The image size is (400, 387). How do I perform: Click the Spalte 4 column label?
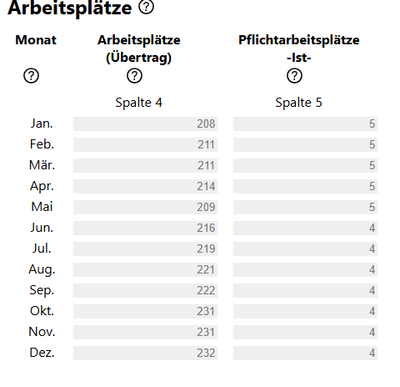(x=139, y=102)
